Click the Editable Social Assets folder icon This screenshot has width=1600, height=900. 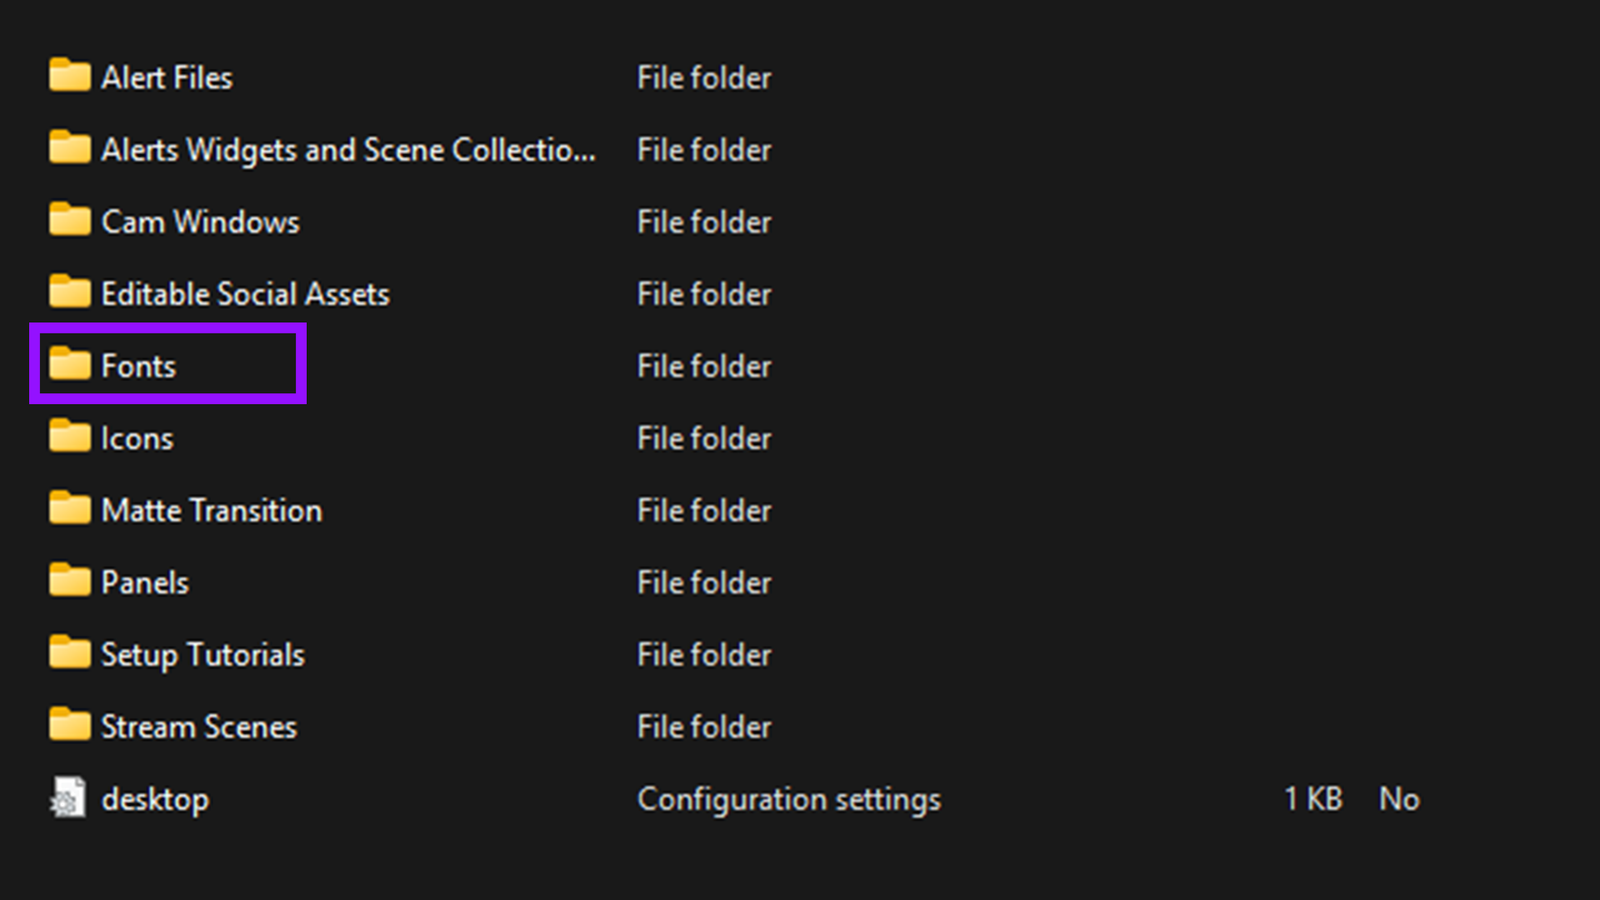[68, 293]
